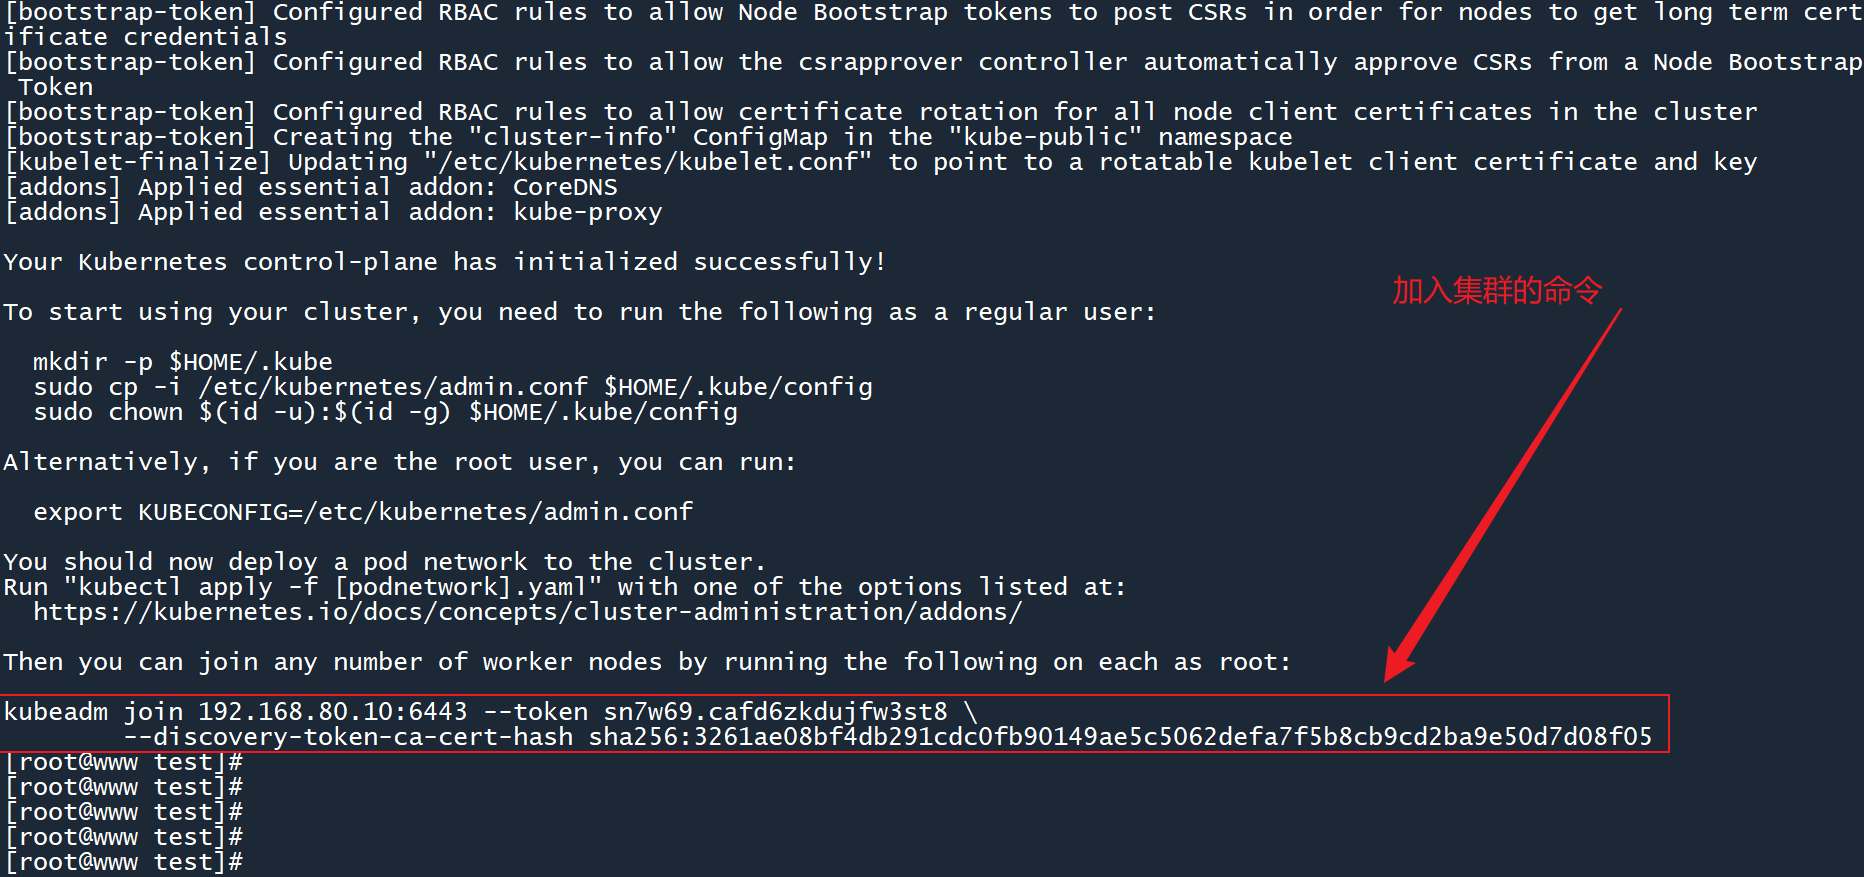Screen dimensions: 1864x877
Task: Click the discovery-token-ca-cert-hash sha256 line
Action: [887, 737]
